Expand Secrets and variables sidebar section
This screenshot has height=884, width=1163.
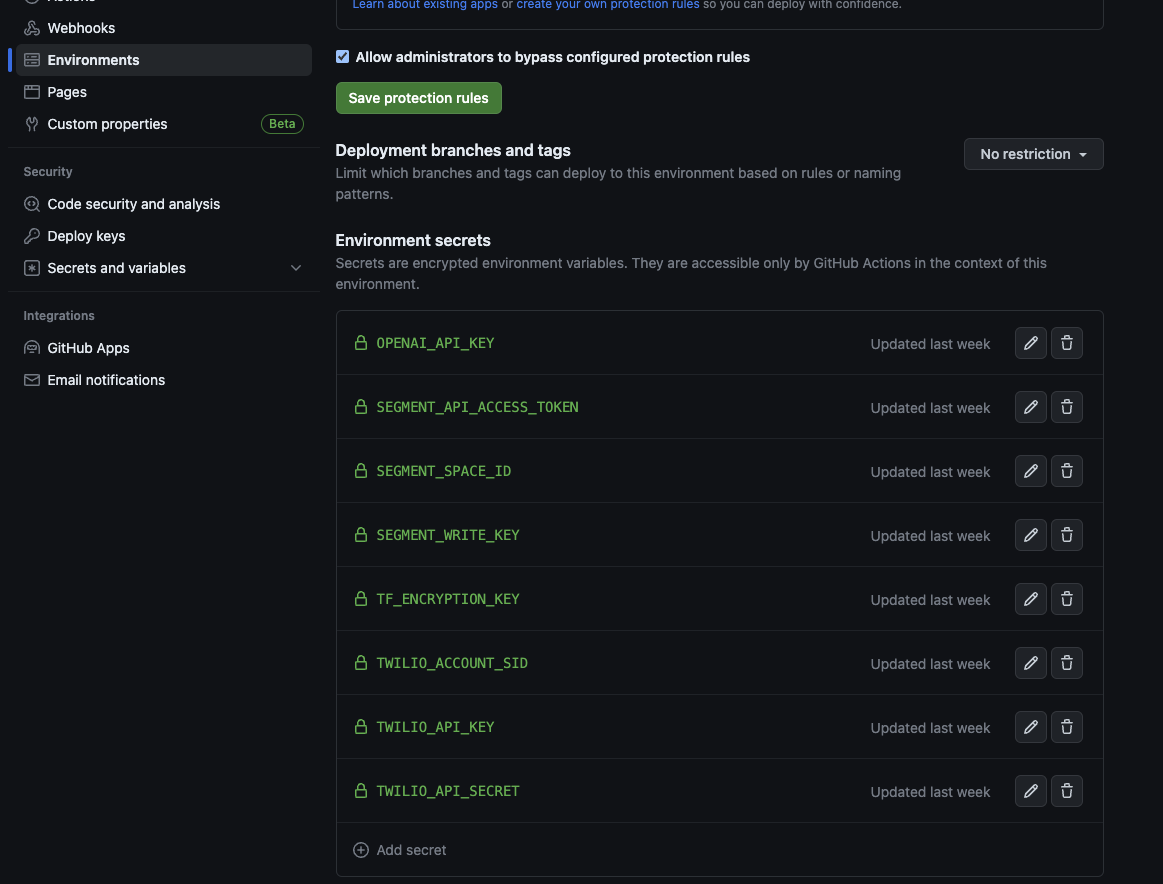pos(295,268)
